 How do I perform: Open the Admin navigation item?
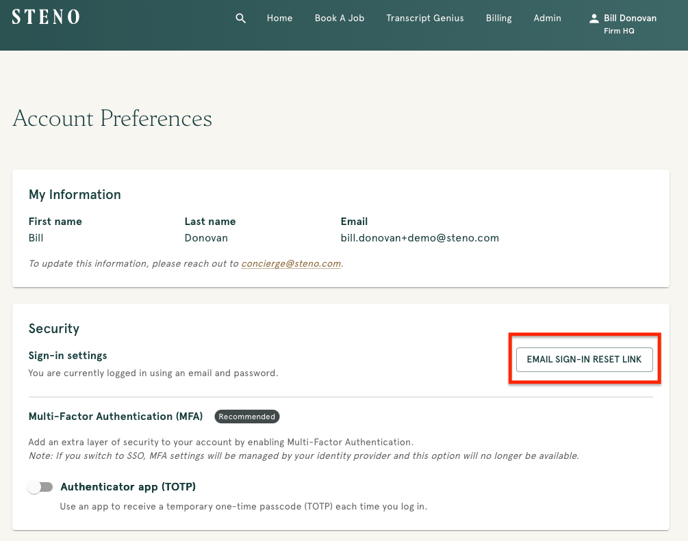(x=547, y=18)
